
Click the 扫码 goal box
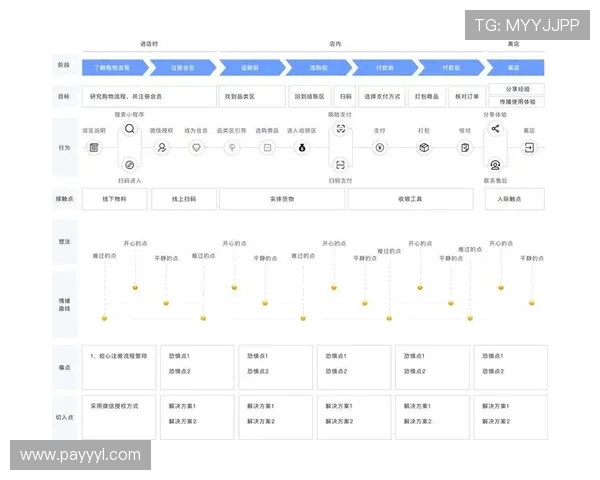[345, 96]
